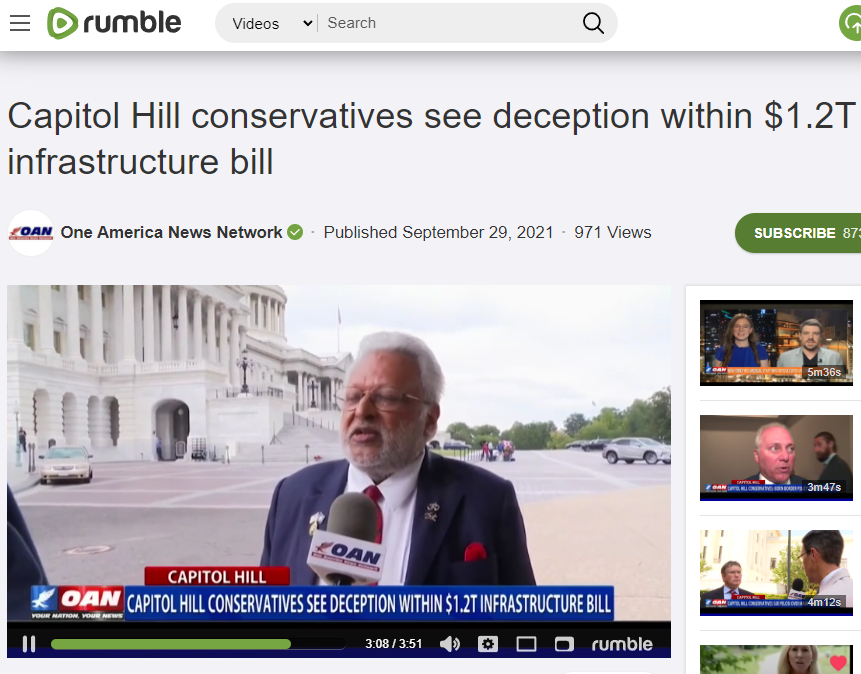This screenshot has width=861, height=674.
Task: Toggle theater mode view
Action: tap(526, 644)
